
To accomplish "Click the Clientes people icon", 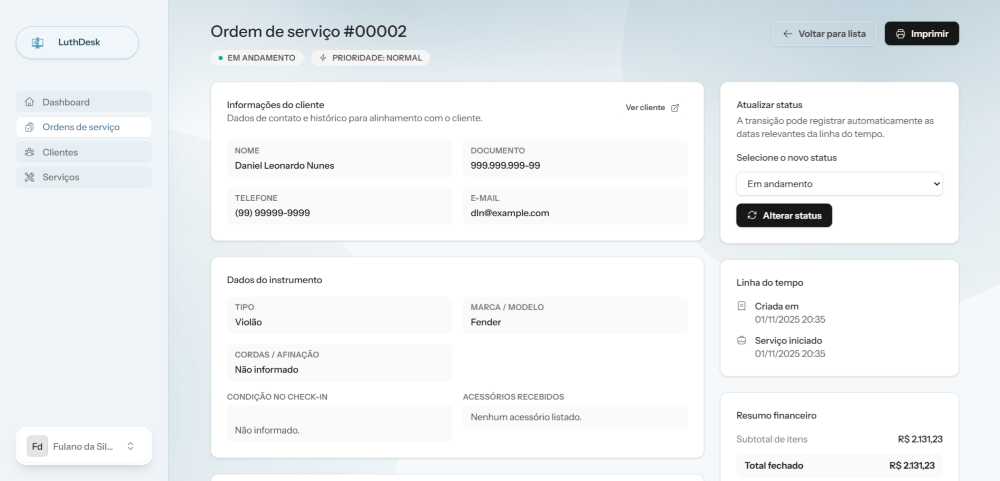I will pyautogui.click(x=29, y=152).
